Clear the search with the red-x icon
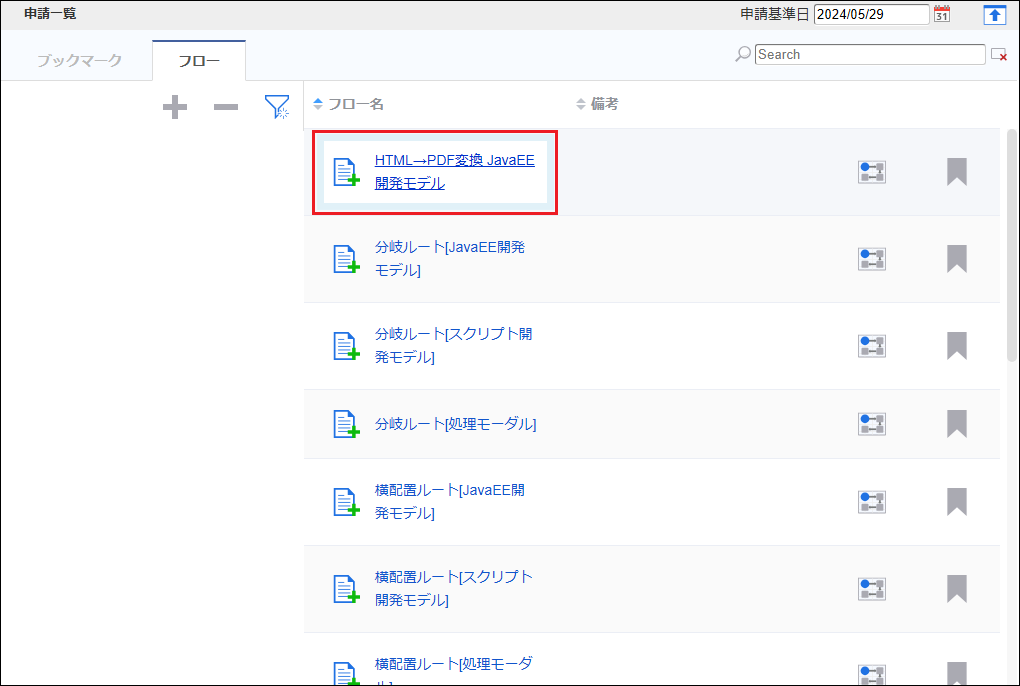The width and height of the screenshot is (1020, 686). point(999,55)
